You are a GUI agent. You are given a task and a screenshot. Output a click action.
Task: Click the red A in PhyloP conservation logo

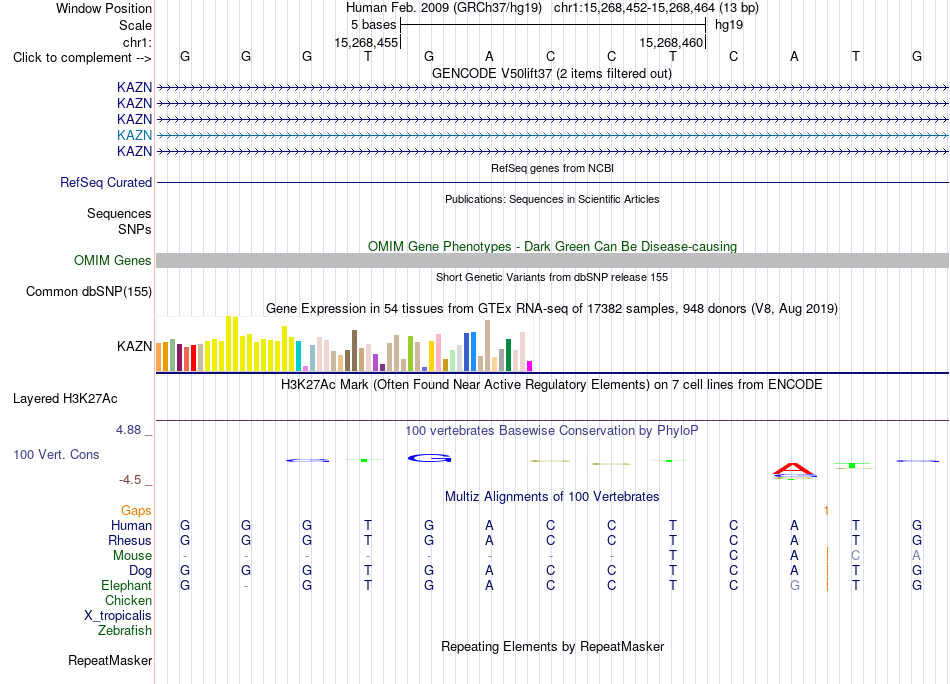click(x=793, y=468)
